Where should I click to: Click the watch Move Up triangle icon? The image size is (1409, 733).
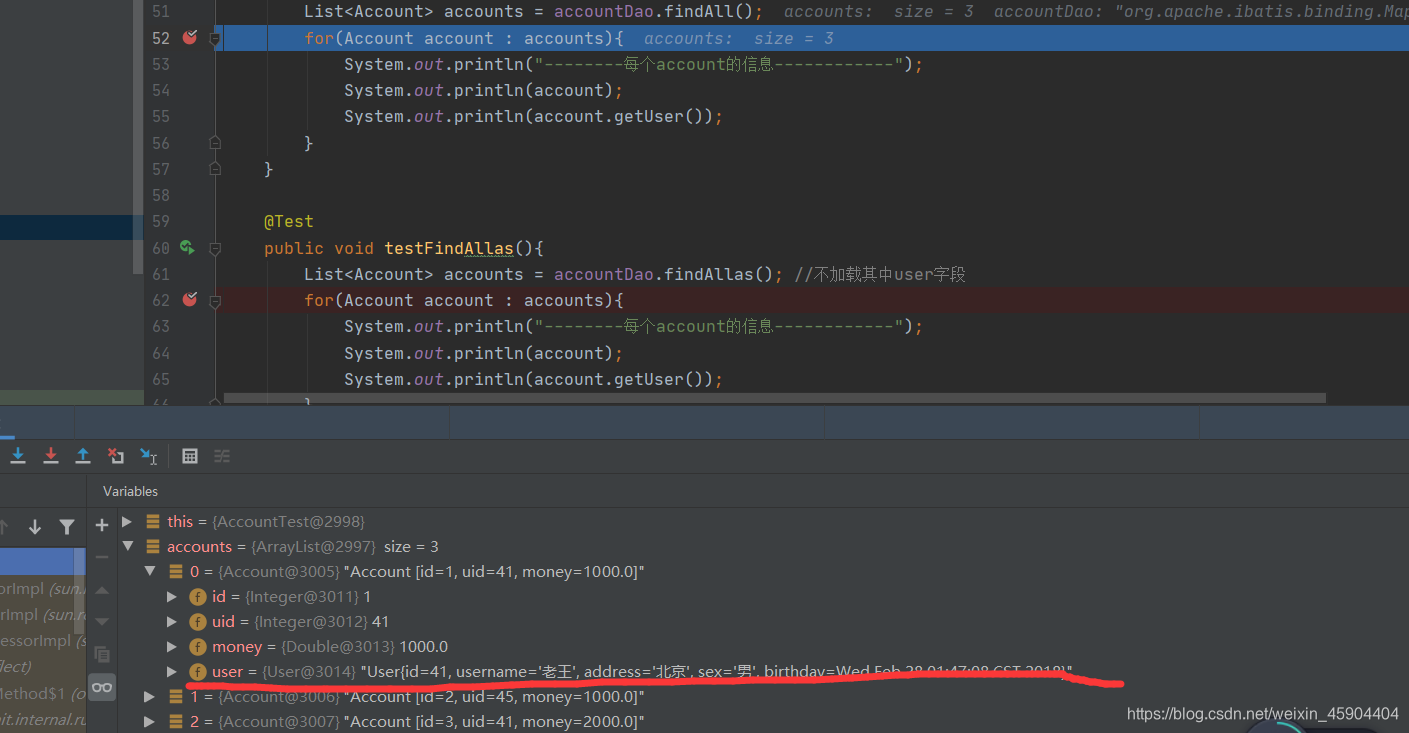(x=102, y=590)
